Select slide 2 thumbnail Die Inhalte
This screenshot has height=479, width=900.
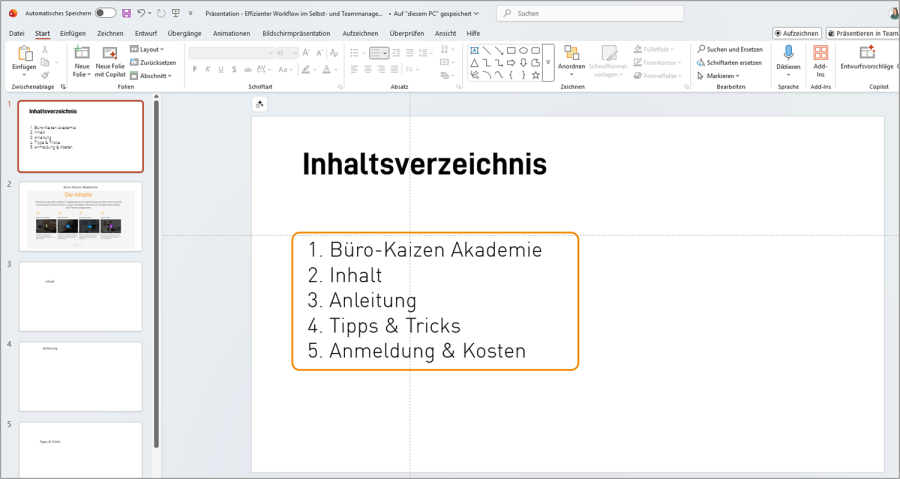pos(80,216)
